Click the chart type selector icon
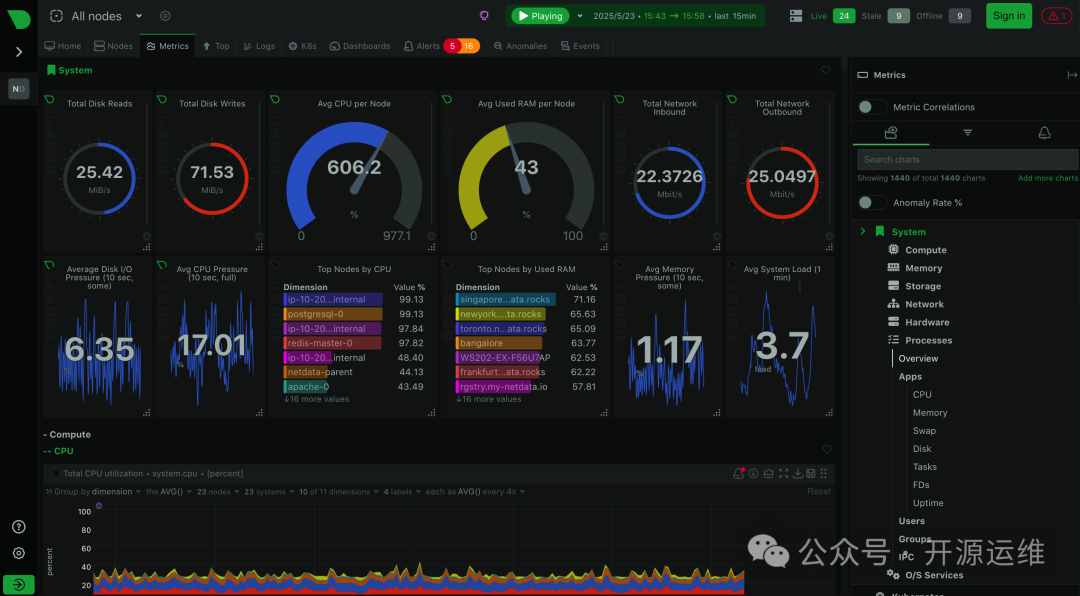The width and height of the screenshot is (1080, 596). [x=768, y=473]
